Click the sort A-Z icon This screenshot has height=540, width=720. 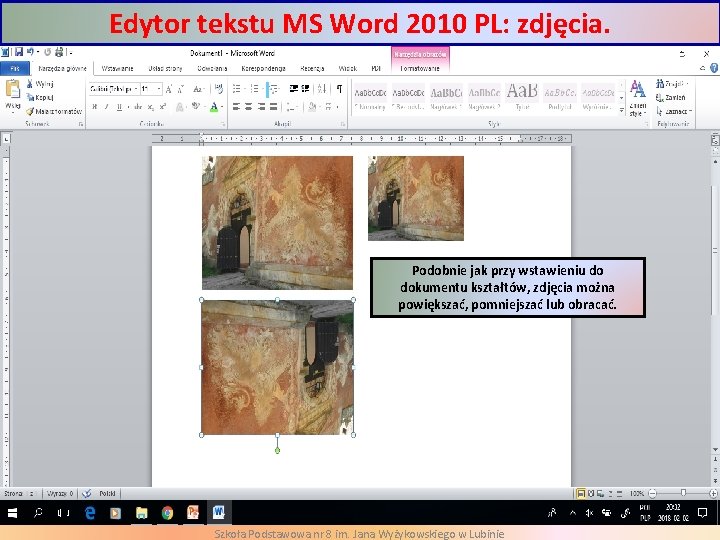(x=322, y=89)
